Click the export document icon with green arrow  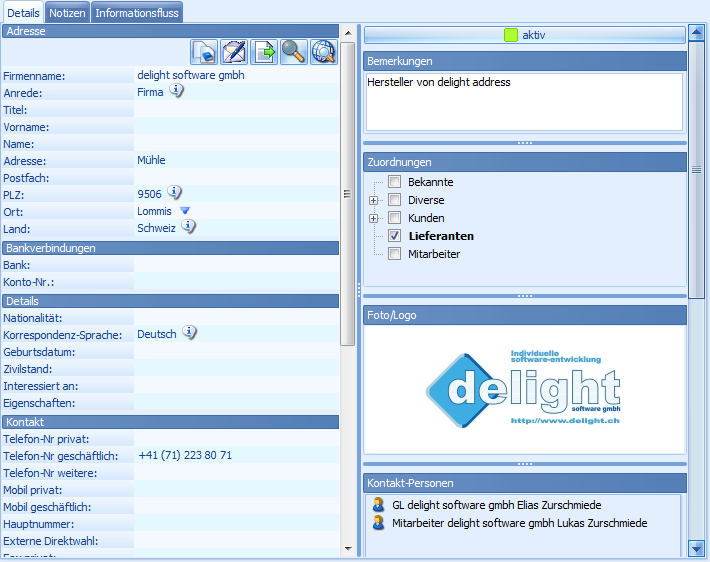tap(264, 52)
